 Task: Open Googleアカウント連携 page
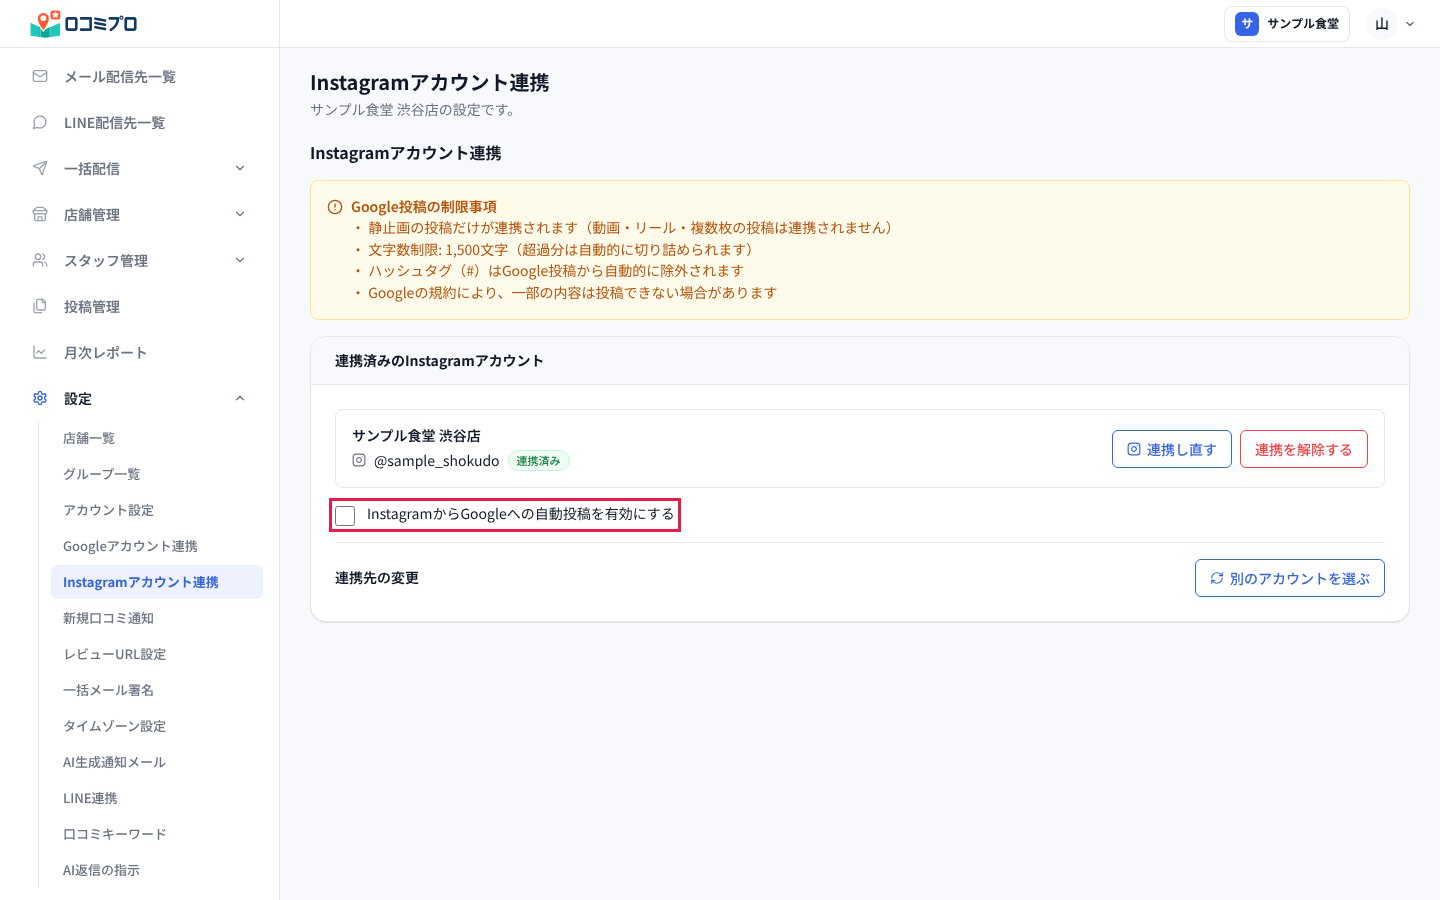coord(157,546)
